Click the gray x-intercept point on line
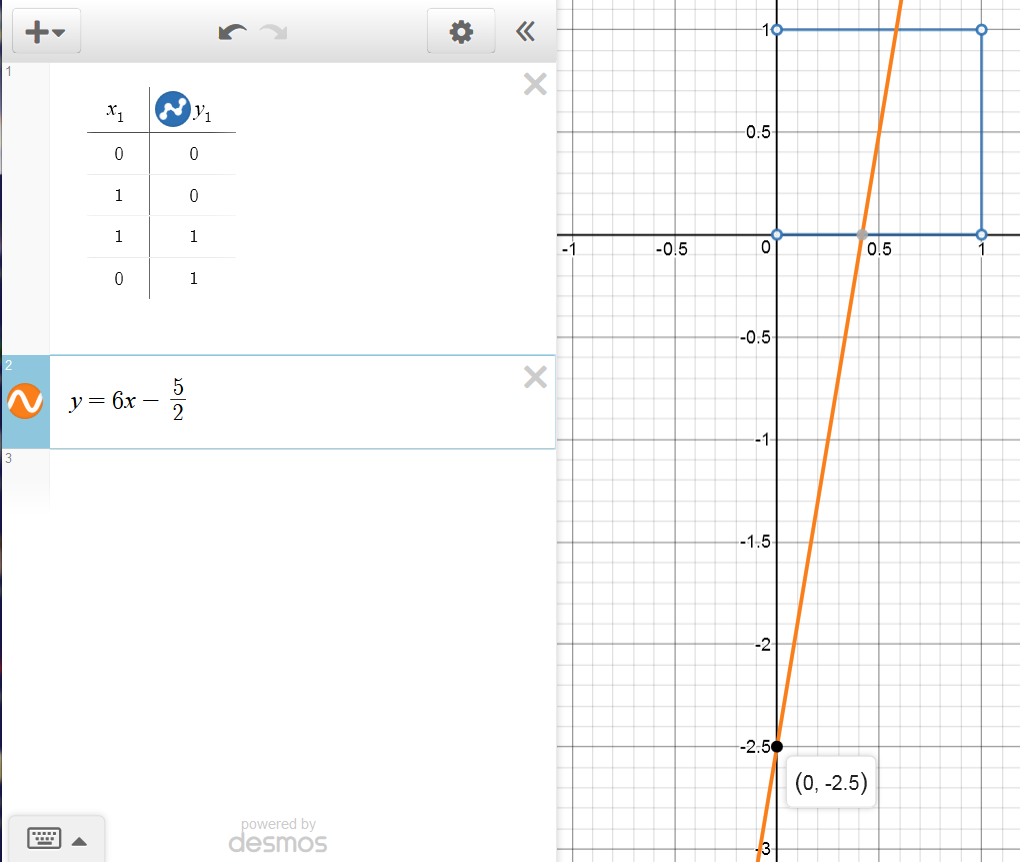The height and width of the screenshot is (862, 1020). click(862, 235)
